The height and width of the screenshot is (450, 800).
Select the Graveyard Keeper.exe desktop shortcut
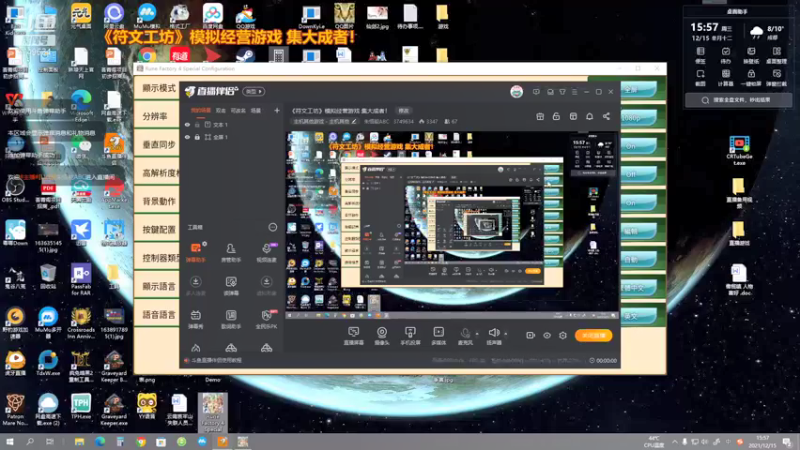[x=114, y=410]
